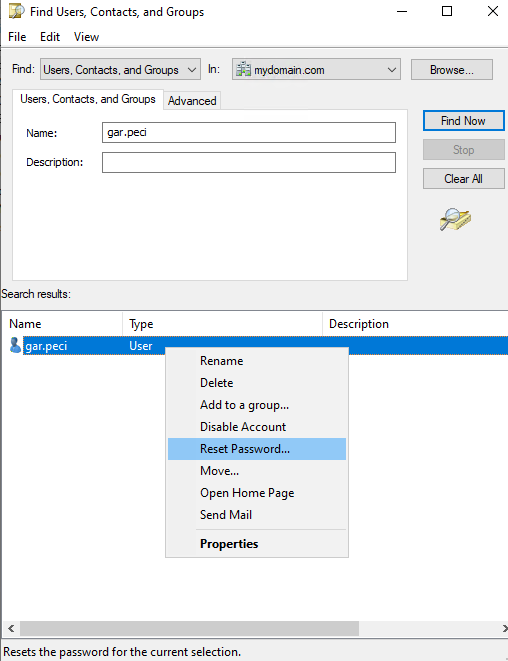Open Properties from the context menu
This screenshot has width=508, height=661.
coord(257,544)
